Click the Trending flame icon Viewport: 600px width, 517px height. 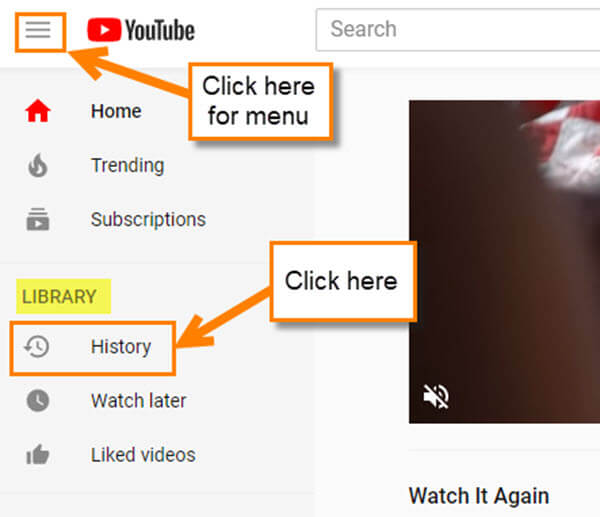point(38,165)
